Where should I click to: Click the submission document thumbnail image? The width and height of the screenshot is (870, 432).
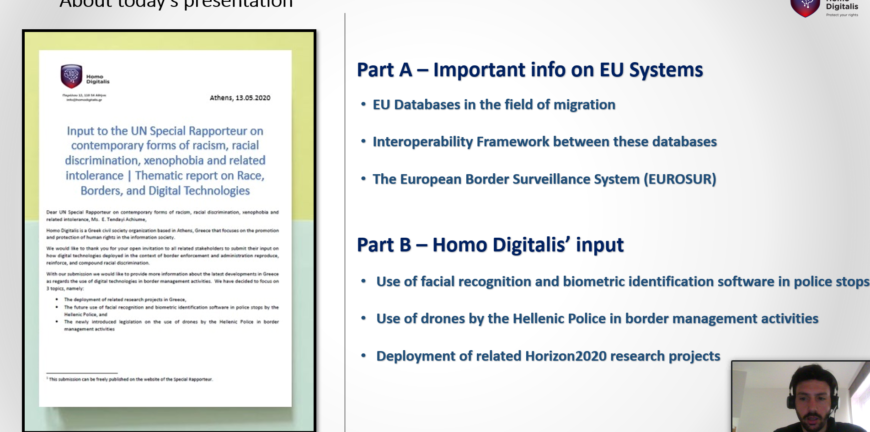coord(169,231)
